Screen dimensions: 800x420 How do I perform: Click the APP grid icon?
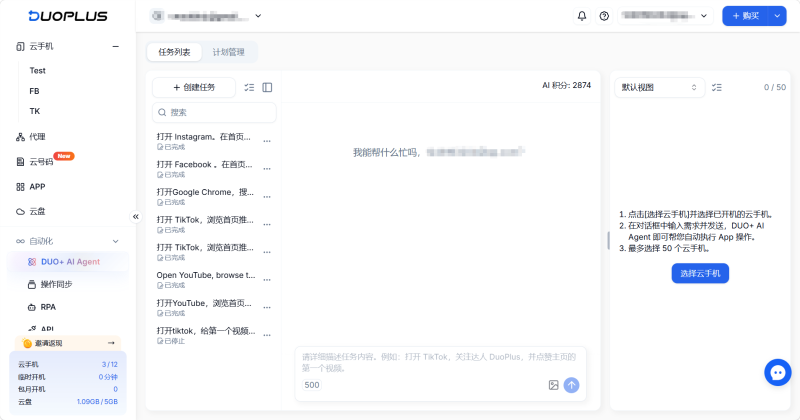click(20, 187)
